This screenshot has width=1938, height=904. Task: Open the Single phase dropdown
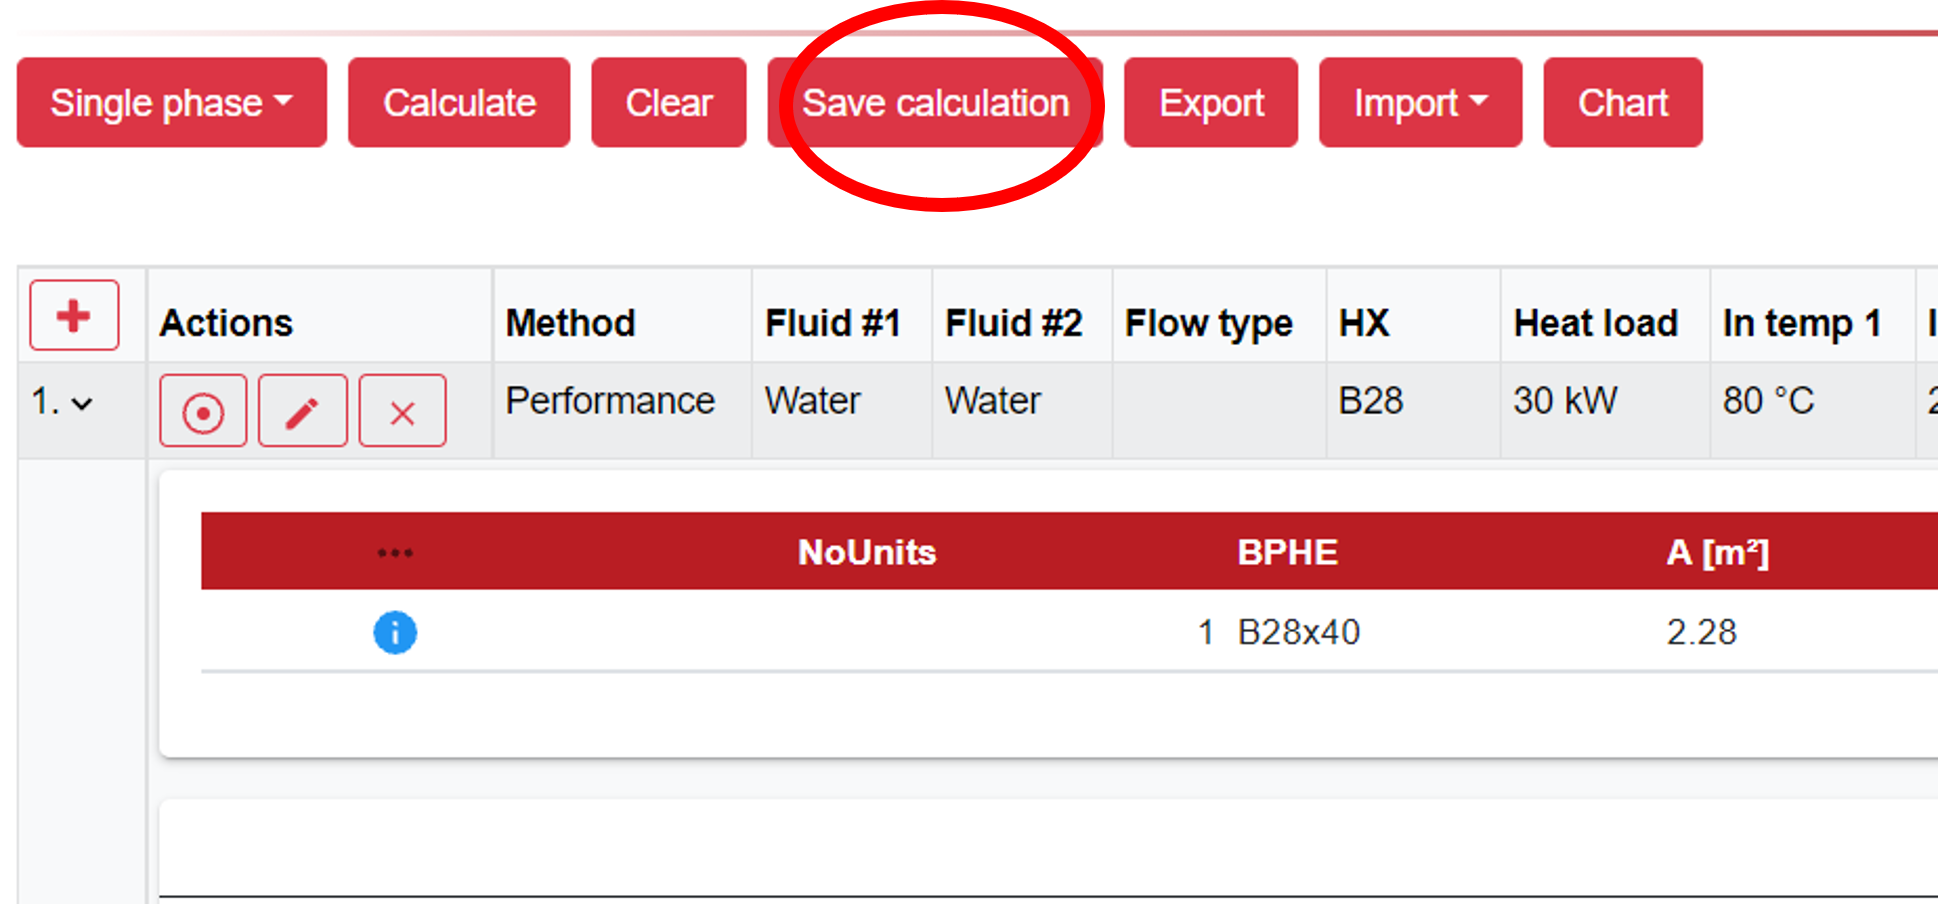[x=171, y=103]
